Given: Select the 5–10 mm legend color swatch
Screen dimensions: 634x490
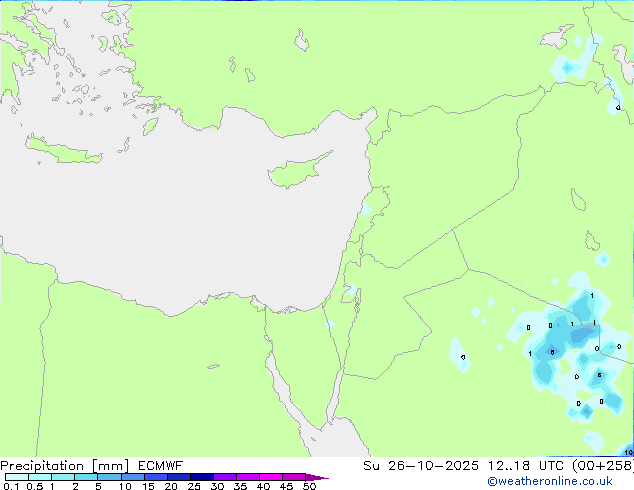Looking at the screenshot, I should pyautogui.click(x=109, y=477).
